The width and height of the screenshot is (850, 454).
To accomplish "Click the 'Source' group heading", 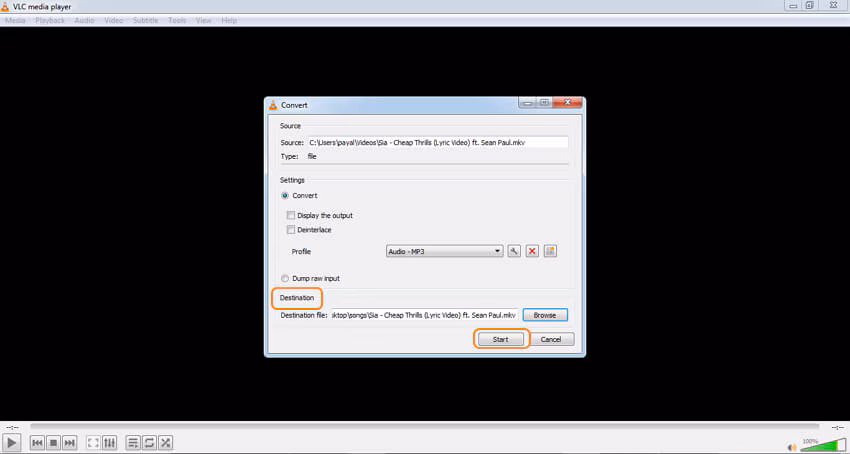I will [x=290, y=126].
